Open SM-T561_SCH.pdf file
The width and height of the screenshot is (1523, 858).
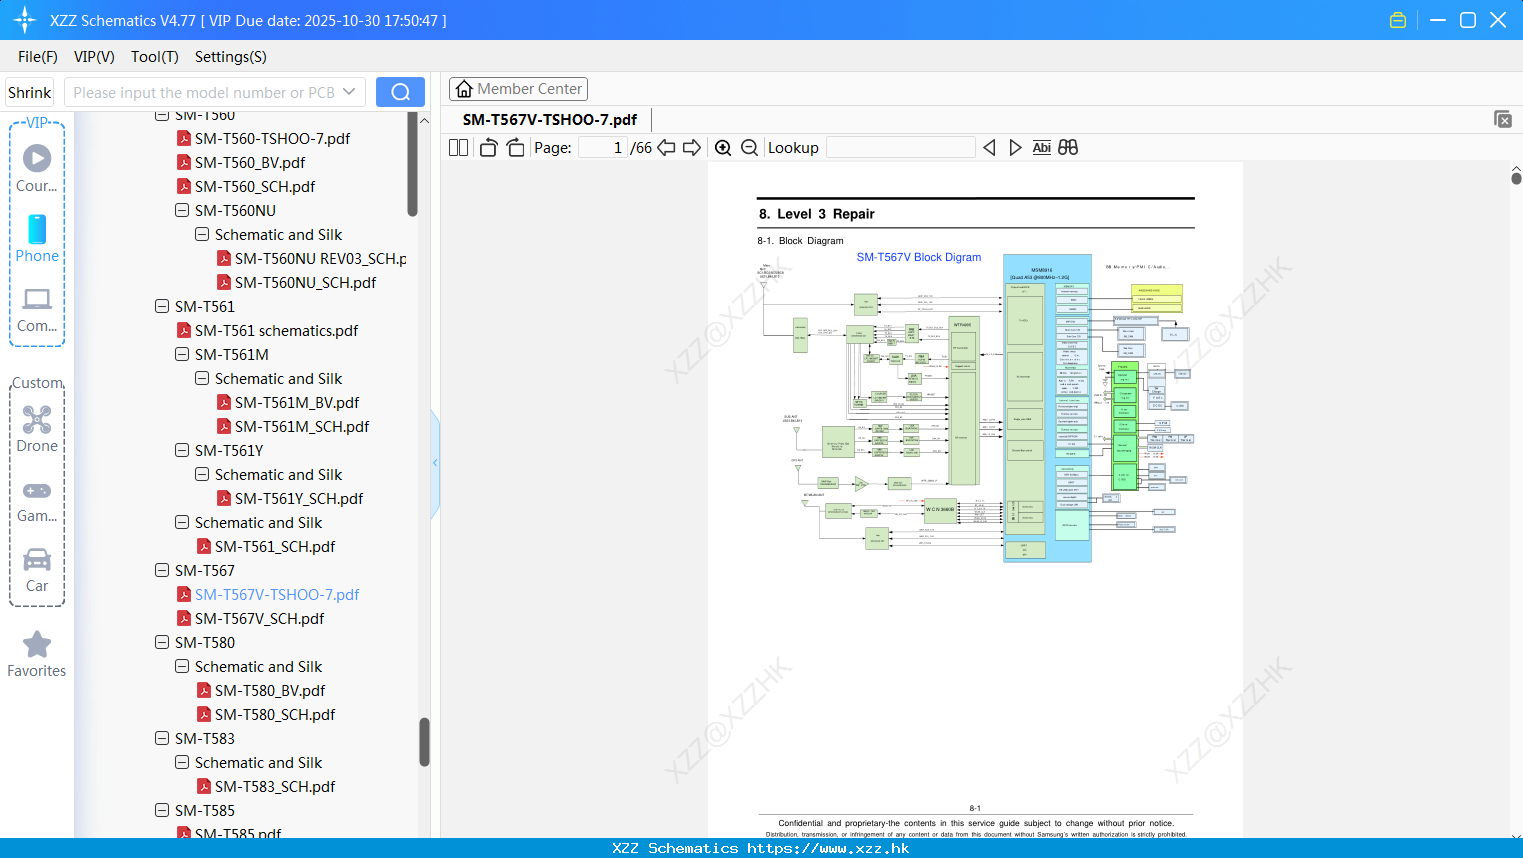[275, 546]
